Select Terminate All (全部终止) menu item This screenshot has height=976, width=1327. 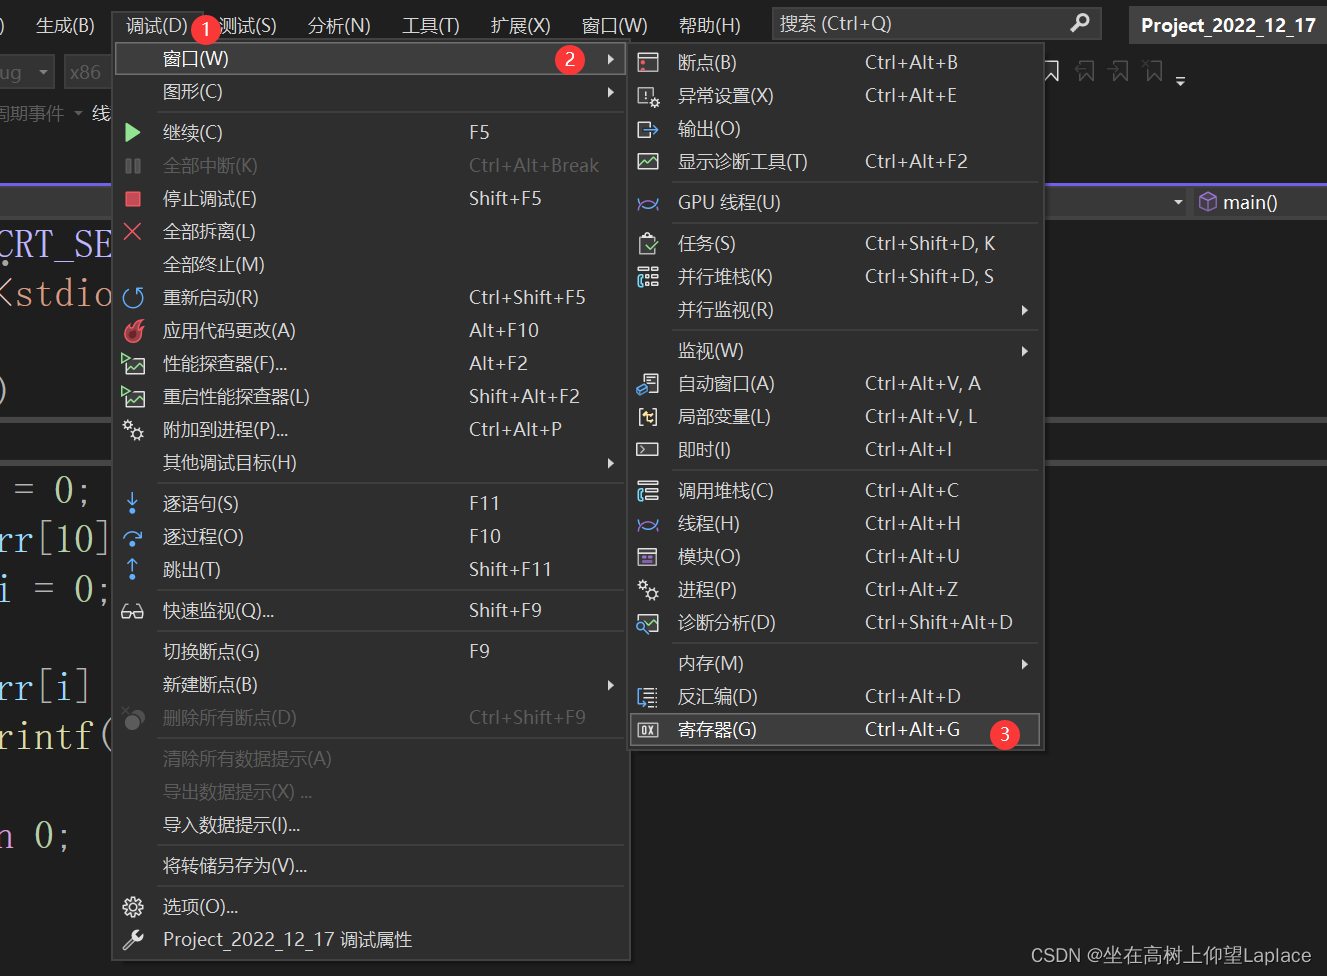click(x=370, y=265)
